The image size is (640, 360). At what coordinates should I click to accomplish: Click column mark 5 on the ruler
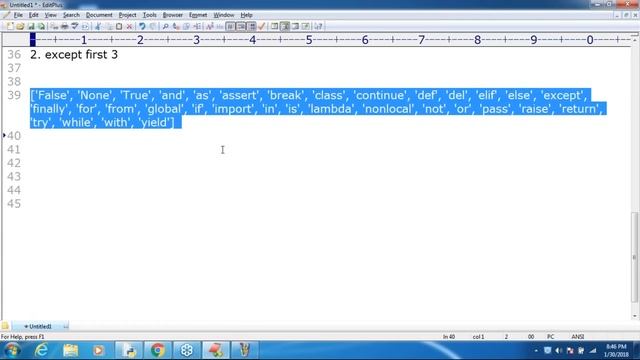tap(309, 40)
